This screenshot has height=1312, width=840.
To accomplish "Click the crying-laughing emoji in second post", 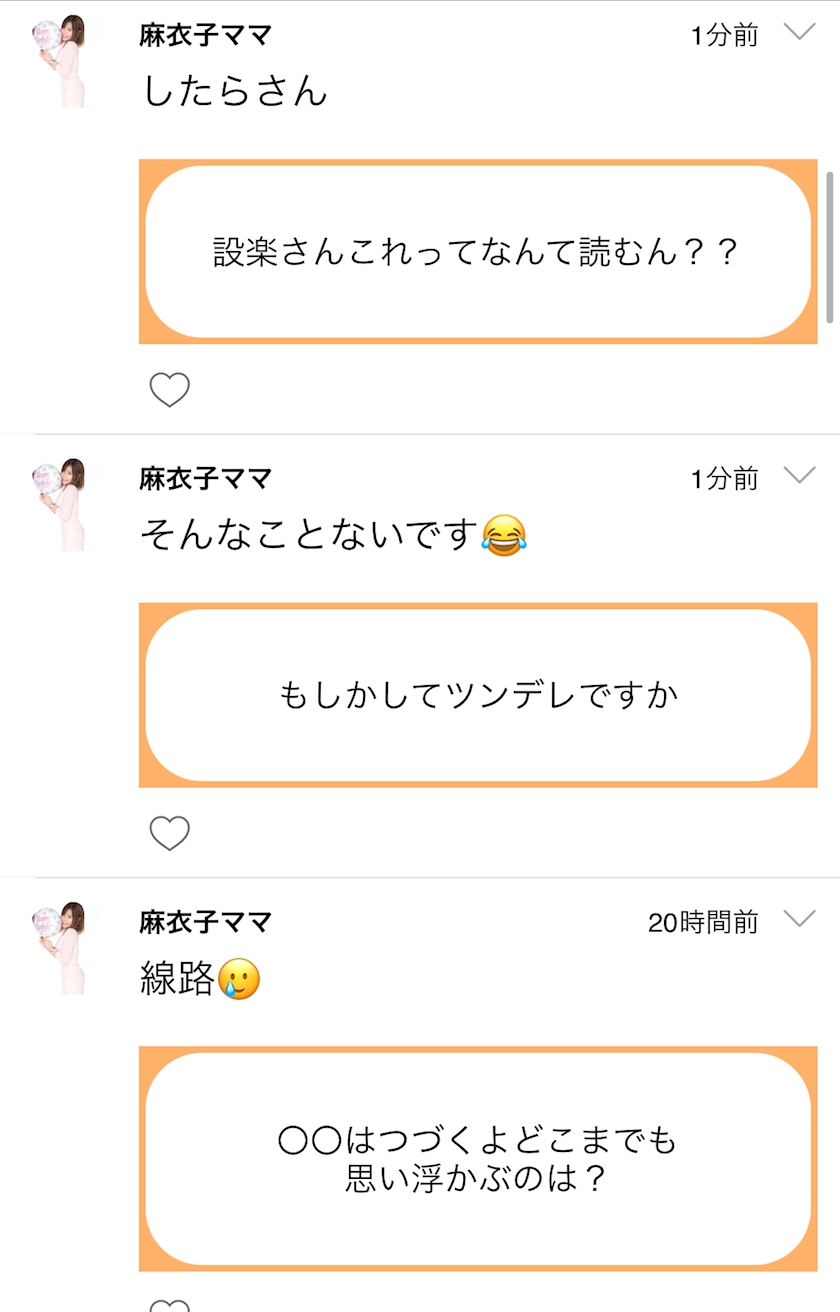I will click(503, 536).
